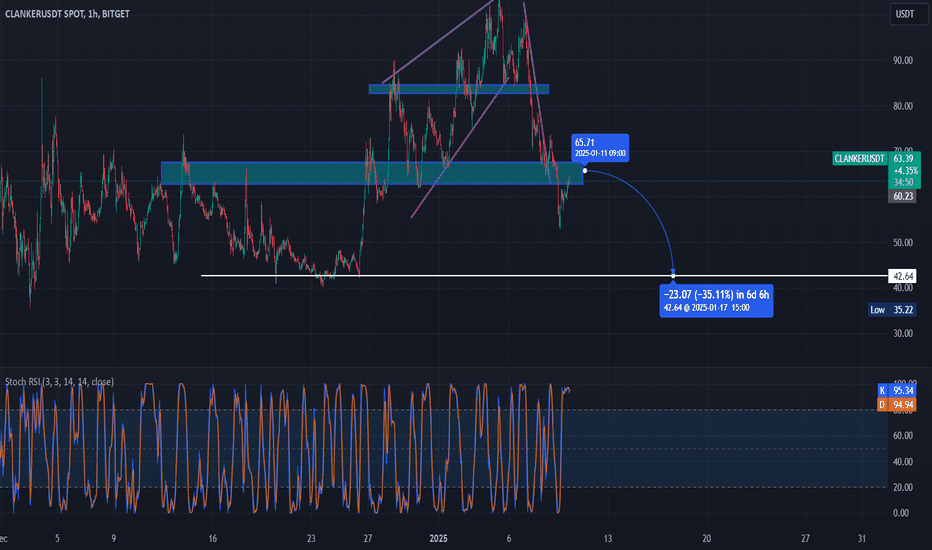Click the 65.71 forecast start callout
Image resolution: width=932 pixels, height=550 pixels.
coord(600,147)
